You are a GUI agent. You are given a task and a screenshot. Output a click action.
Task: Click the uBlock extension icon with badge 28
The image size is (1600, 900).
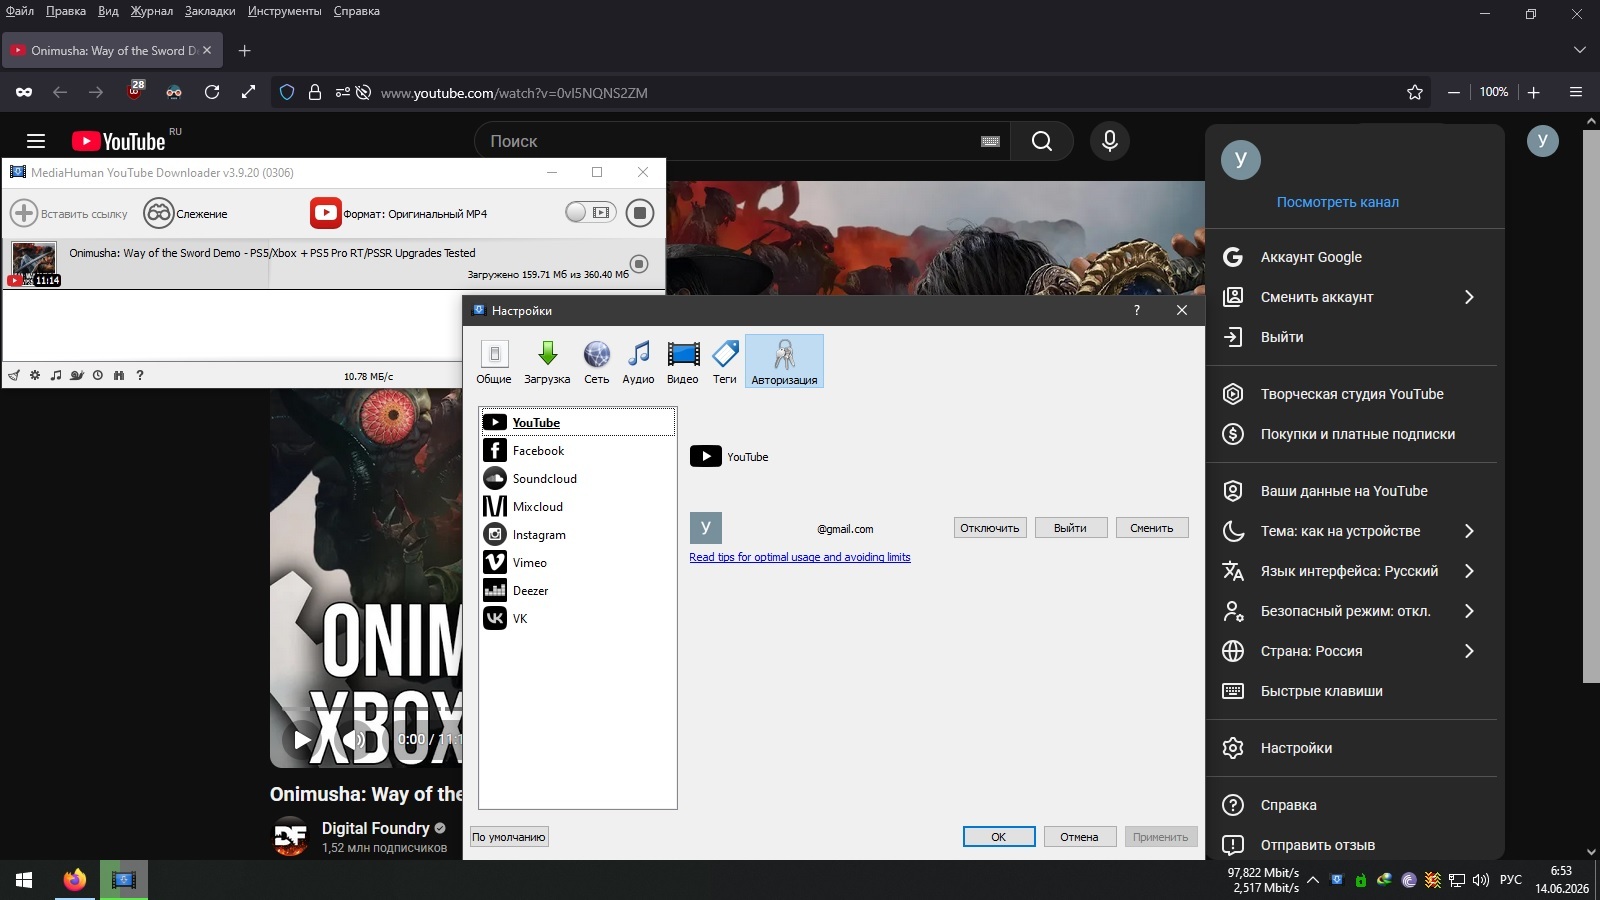click(135, 92)
